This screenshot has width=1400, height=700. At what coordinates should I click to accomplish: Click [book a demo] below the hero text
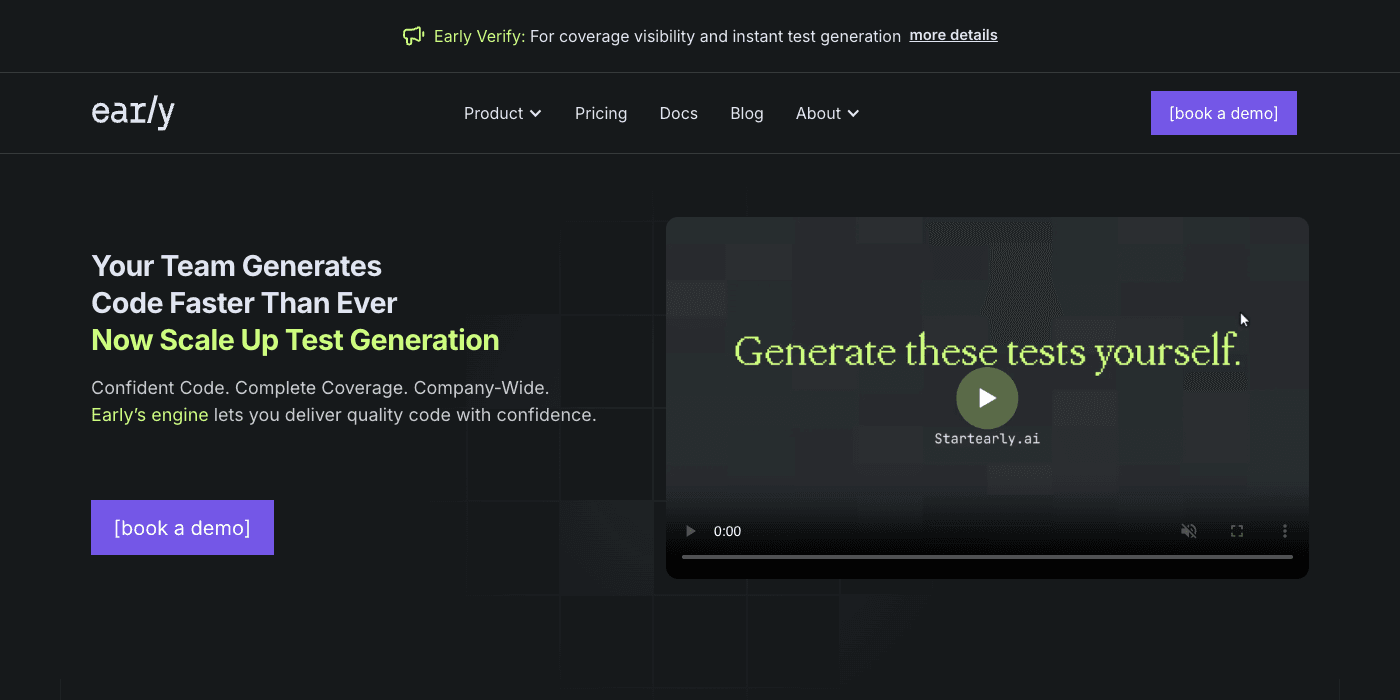coord(182,527)
